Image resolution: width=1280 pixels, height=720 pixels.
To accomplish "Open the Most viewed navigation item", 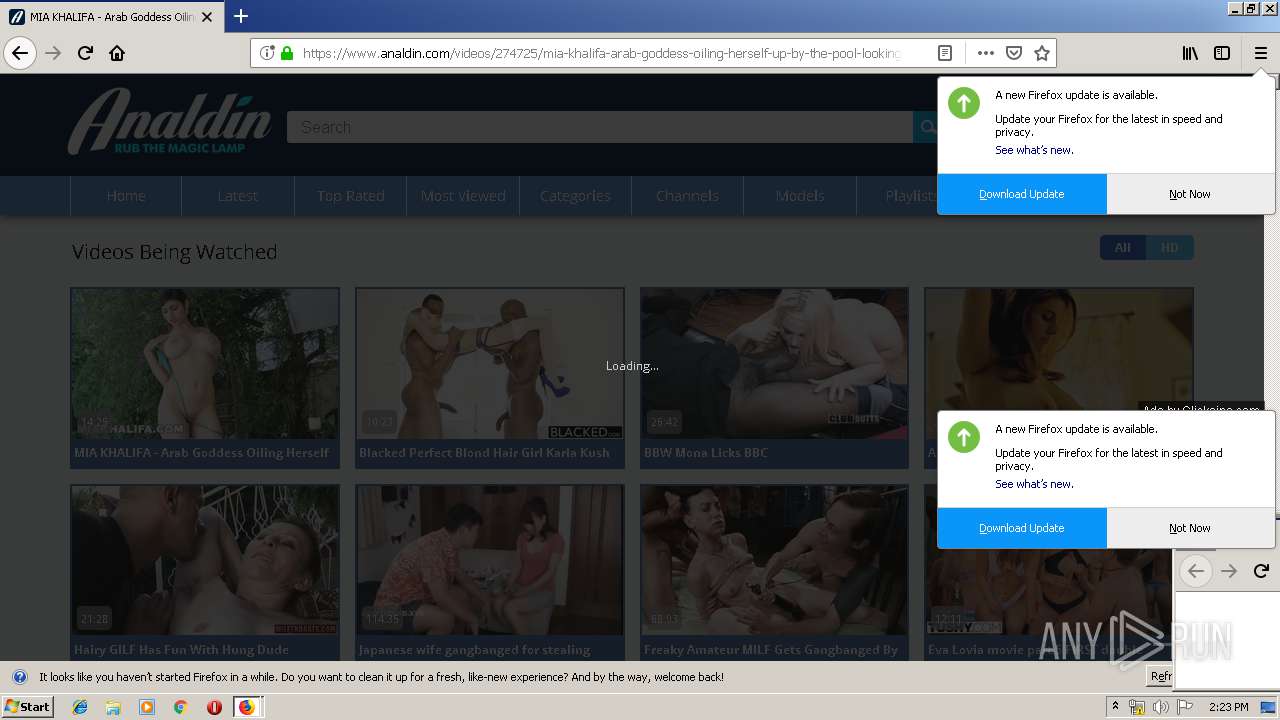I will (x=463, y=196).
